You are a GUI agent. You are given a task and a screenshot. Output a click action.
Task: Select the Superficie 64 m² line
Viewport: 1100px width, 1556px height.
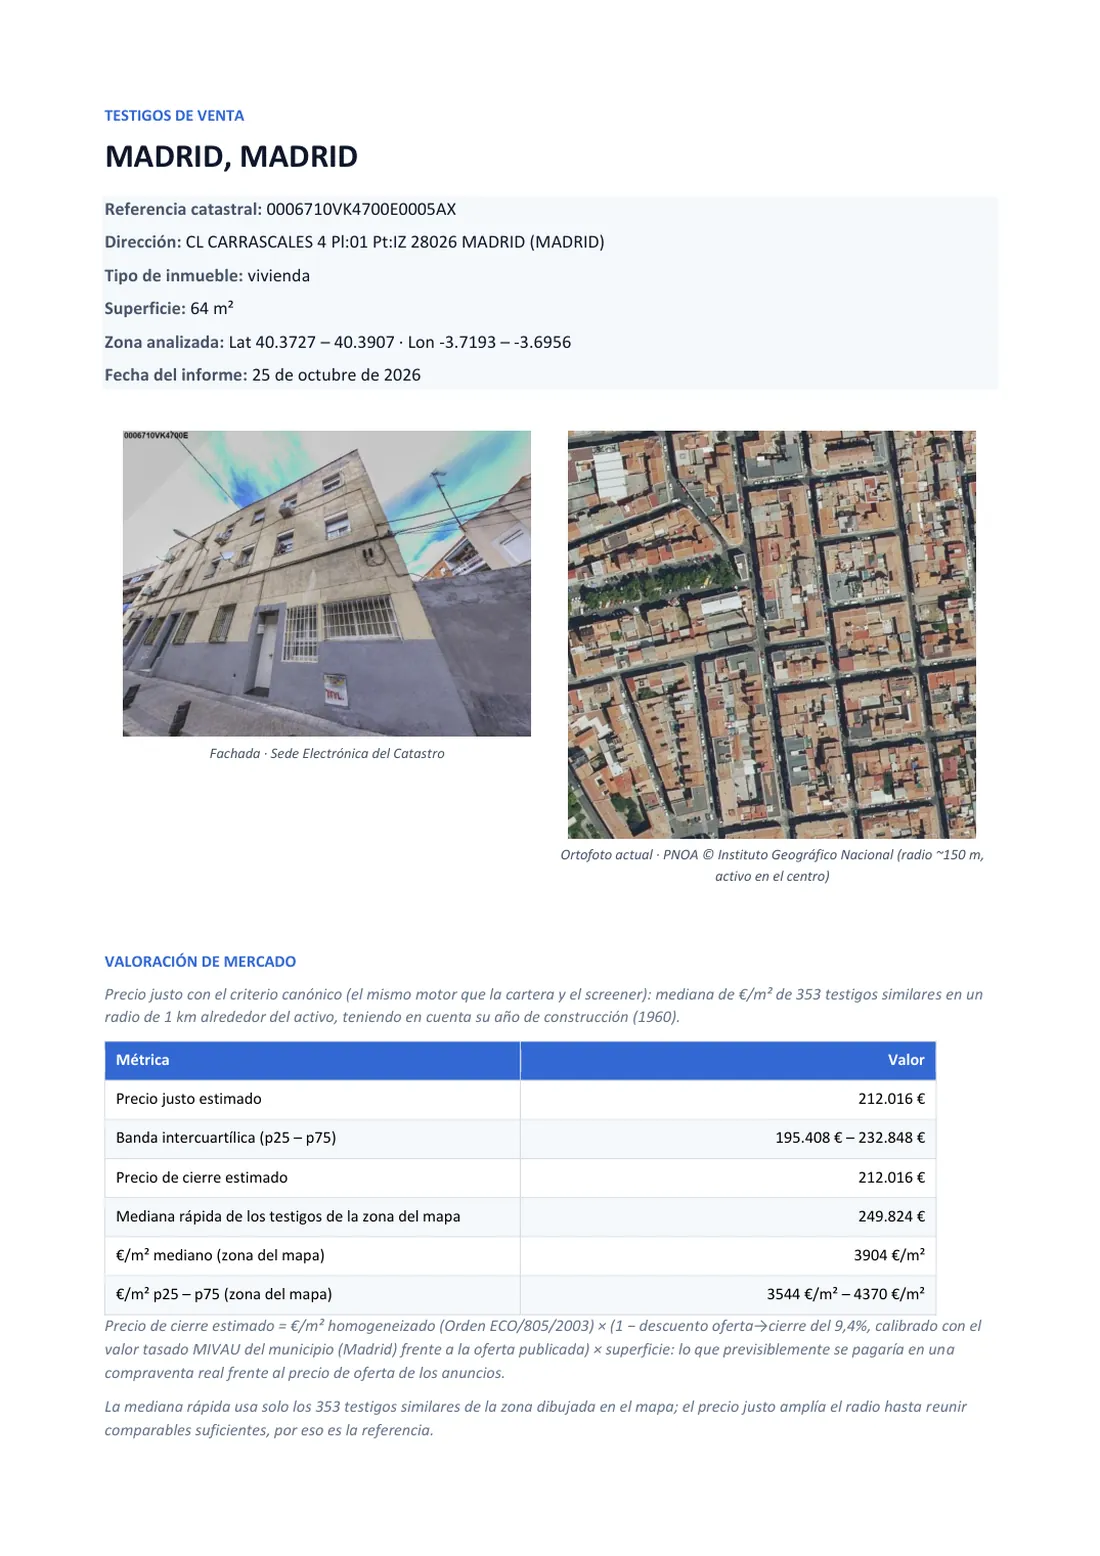(x=169, y=308)
